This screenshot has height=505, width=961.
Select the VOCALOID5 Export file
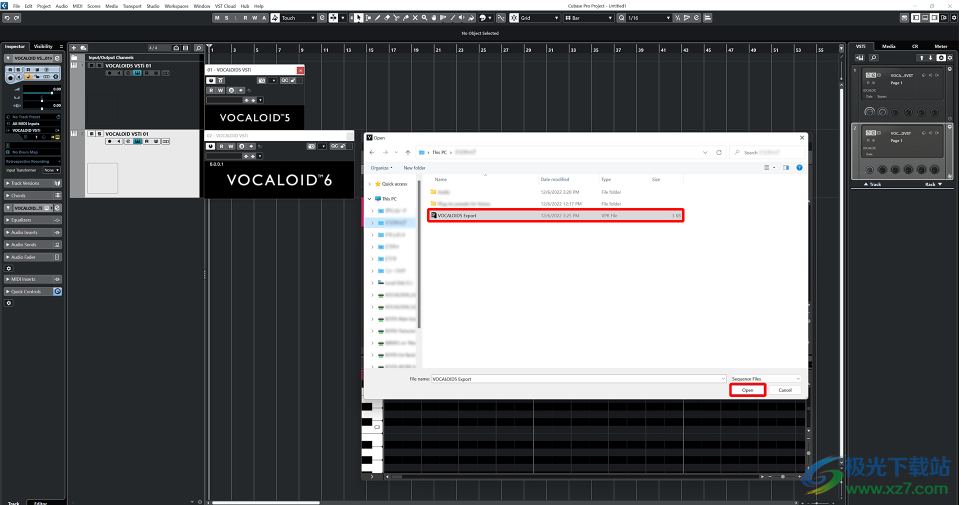(x=555, y=215)
